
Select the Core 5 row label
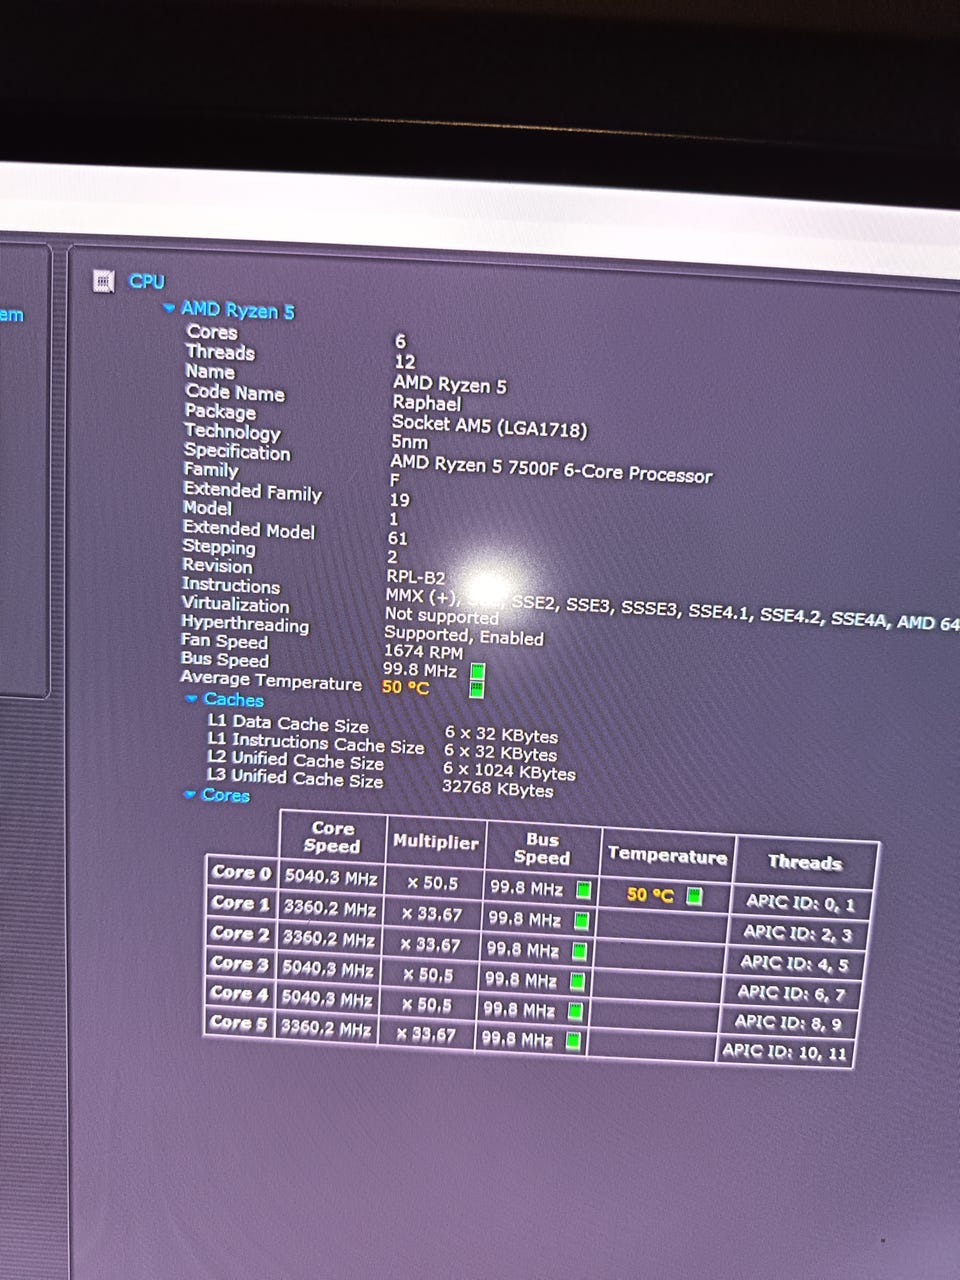click(x=236, y=1022)
